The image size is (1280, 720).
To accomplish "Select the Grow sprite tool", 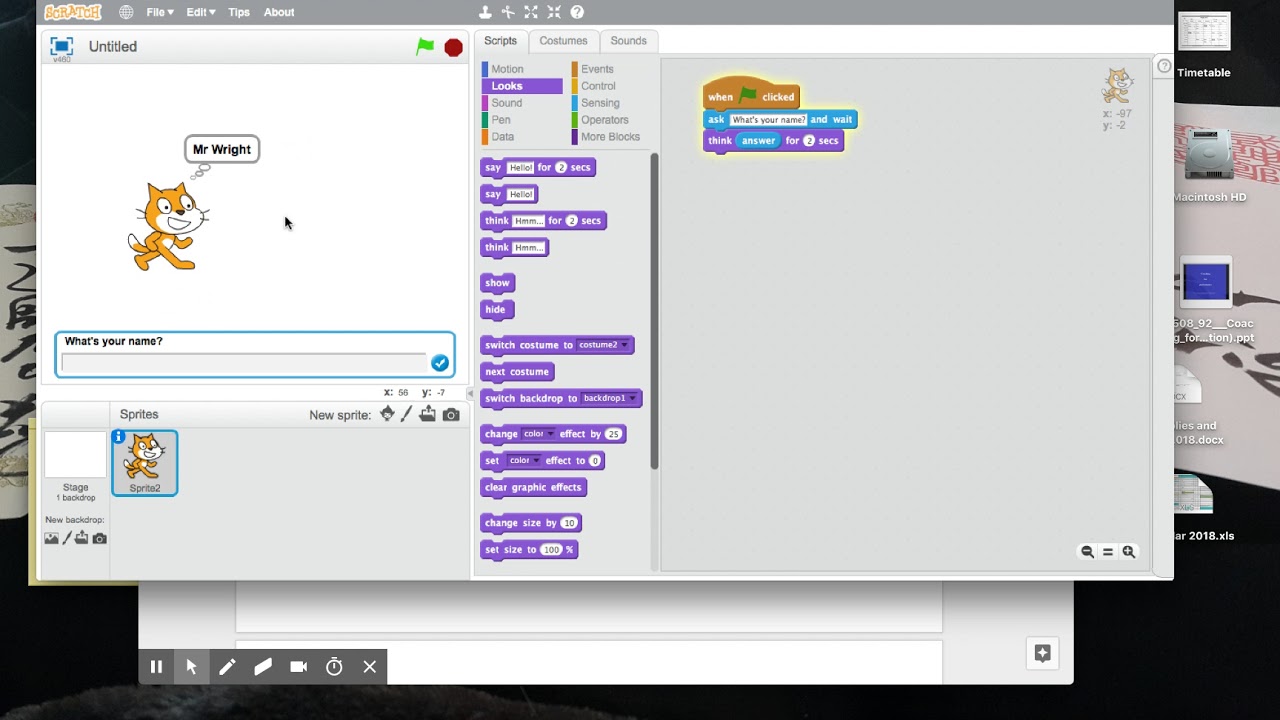I will point(531,12).
